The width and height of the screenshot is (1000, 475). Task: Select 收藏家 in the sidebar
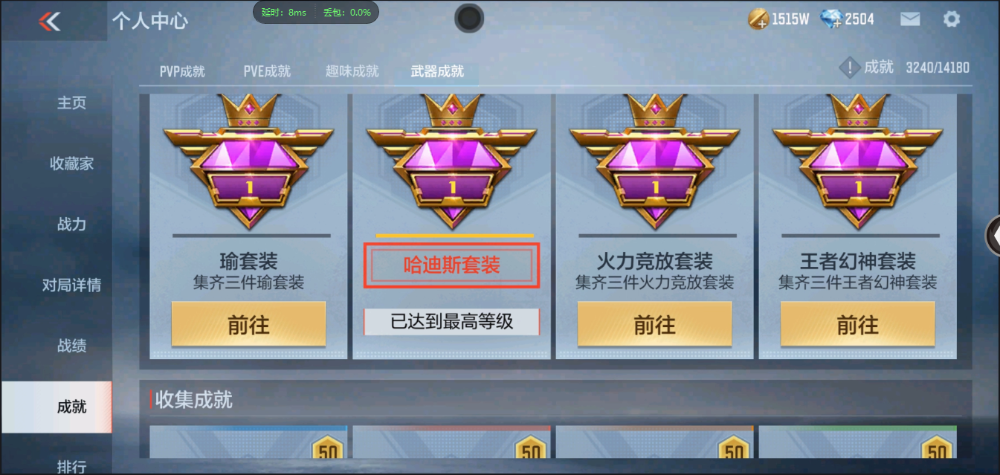71,164
